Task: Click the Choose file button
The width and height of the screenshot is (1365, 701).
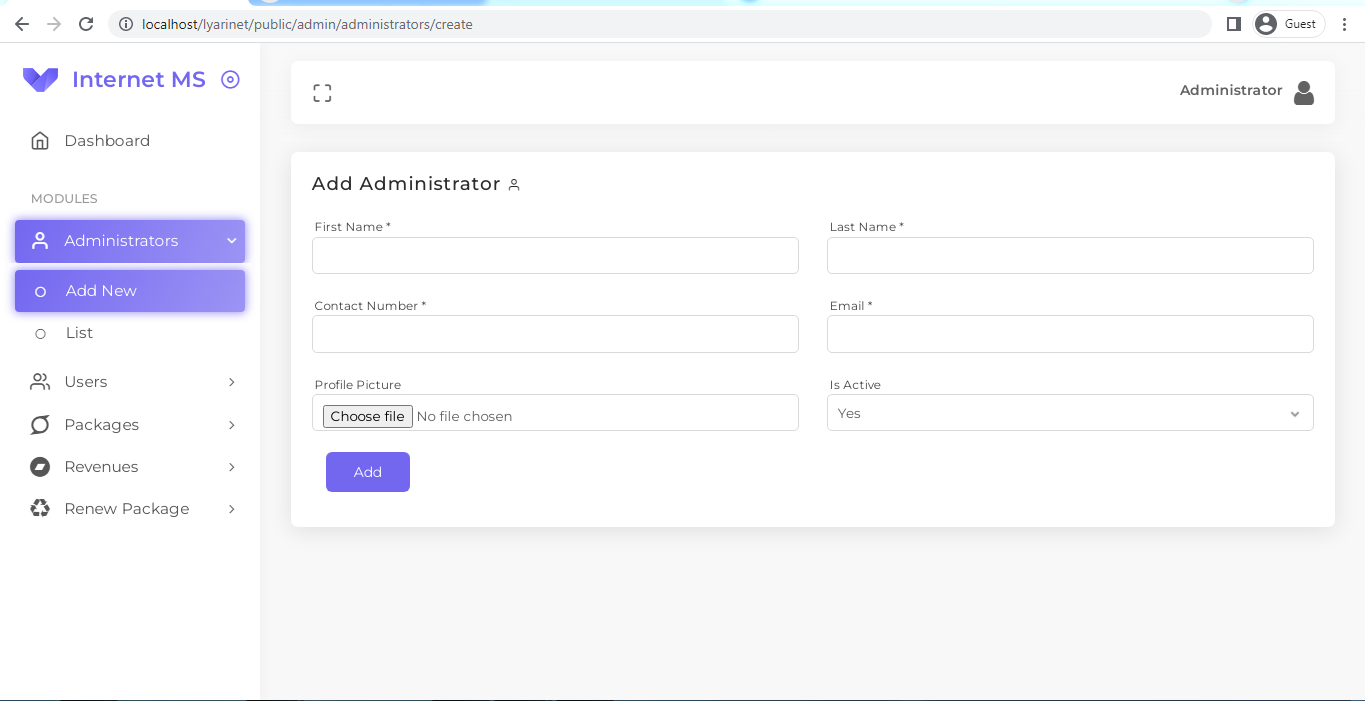Action: point(367,416)
